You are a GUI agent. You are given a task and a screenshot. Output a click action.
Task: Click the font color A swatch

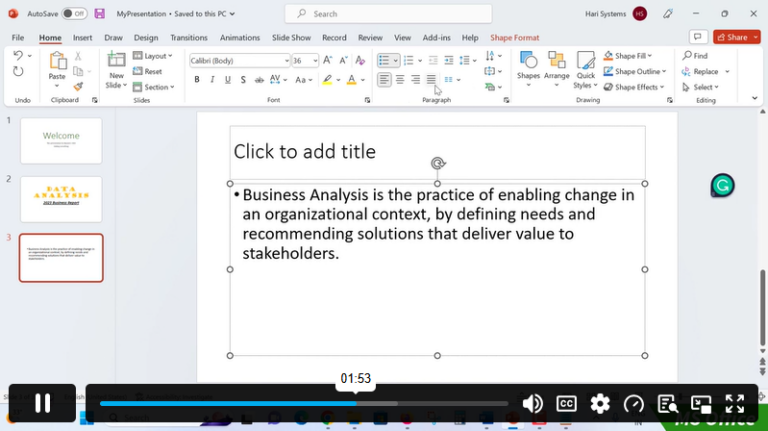point(351,80)
